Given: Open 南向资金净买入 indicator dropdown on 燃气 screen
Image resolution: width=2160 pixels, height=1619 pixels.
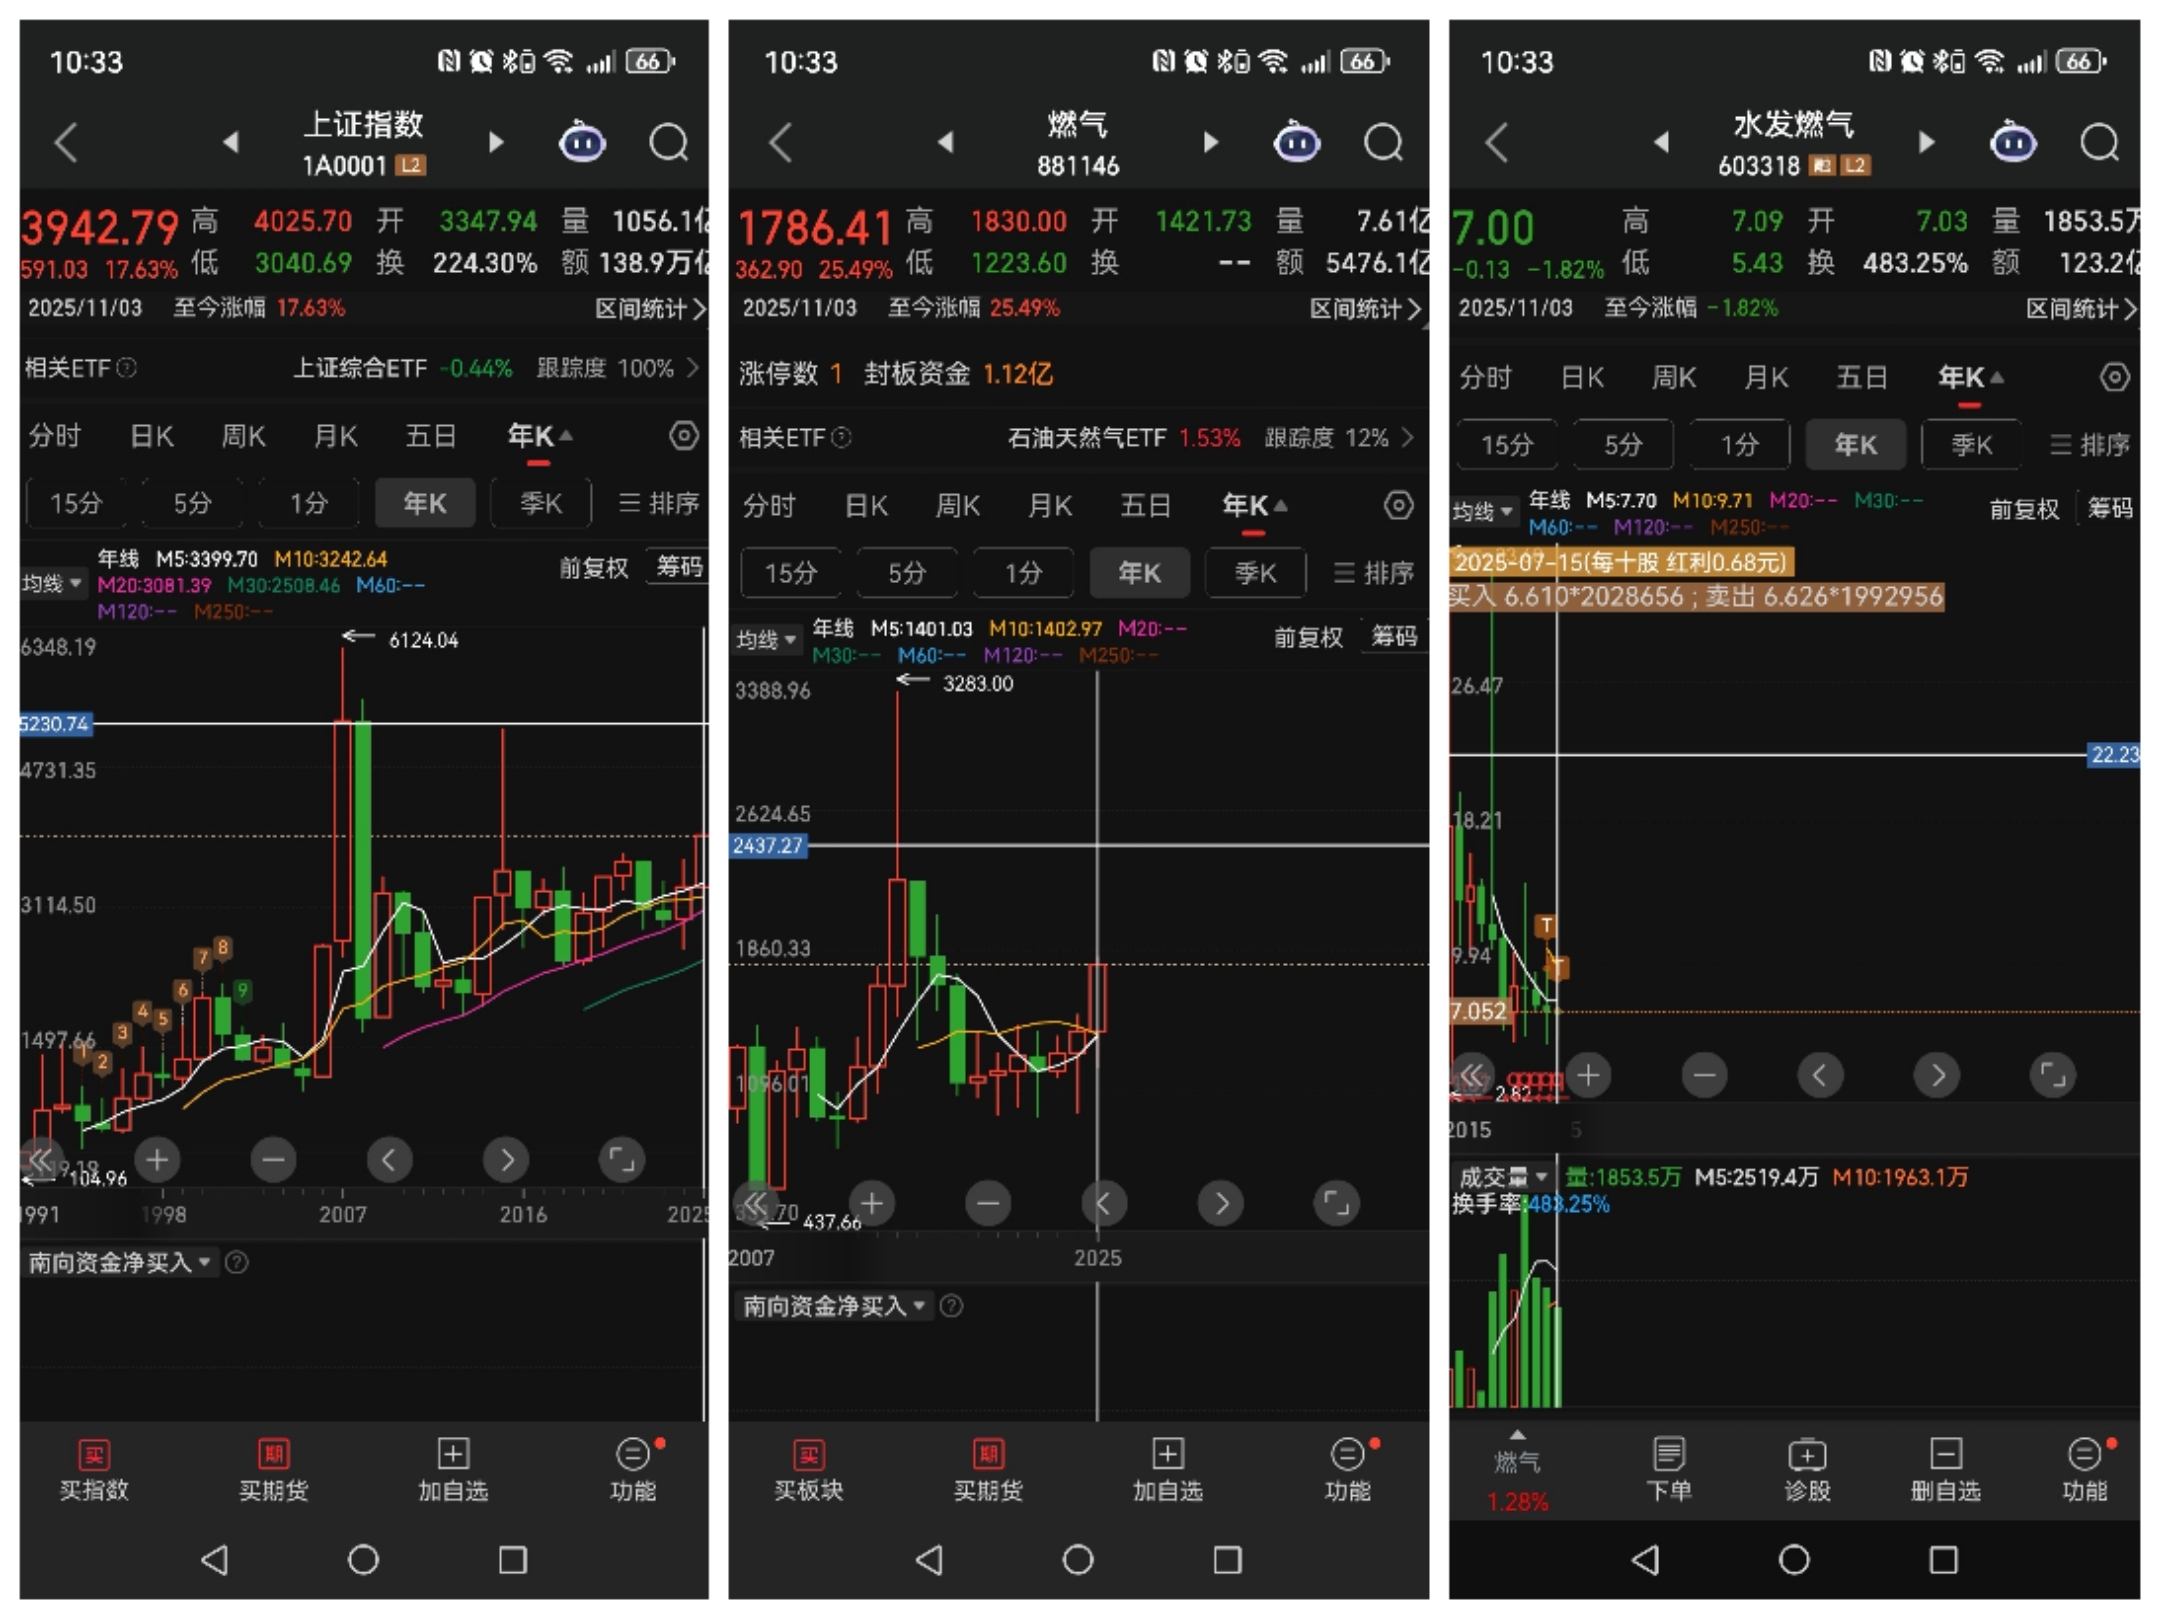Looking at the screenshot, I should [x=833, y=1306].
